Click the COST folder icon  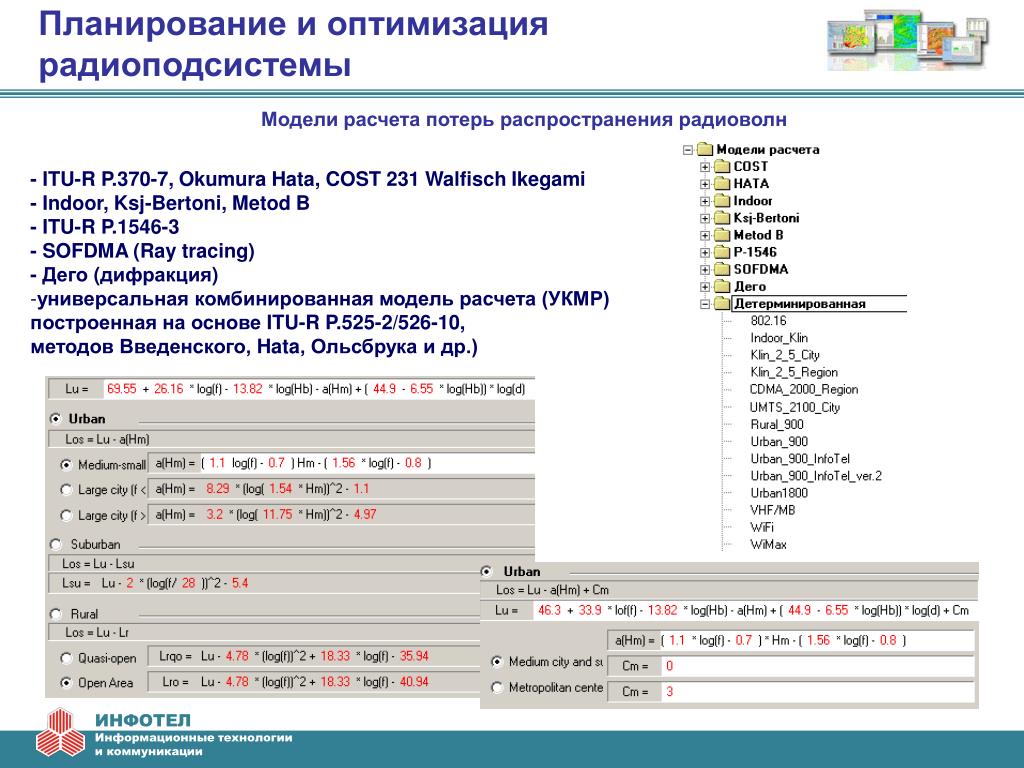(722, 167)
